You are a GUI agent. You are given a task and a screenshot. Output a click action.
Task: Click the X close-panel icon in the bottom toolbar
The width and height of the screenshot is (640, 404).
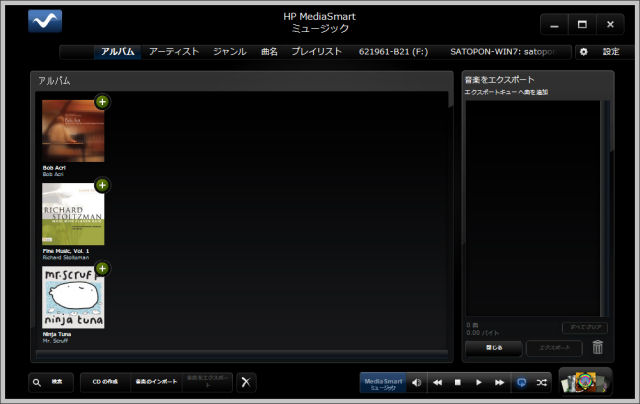point(246,382)
